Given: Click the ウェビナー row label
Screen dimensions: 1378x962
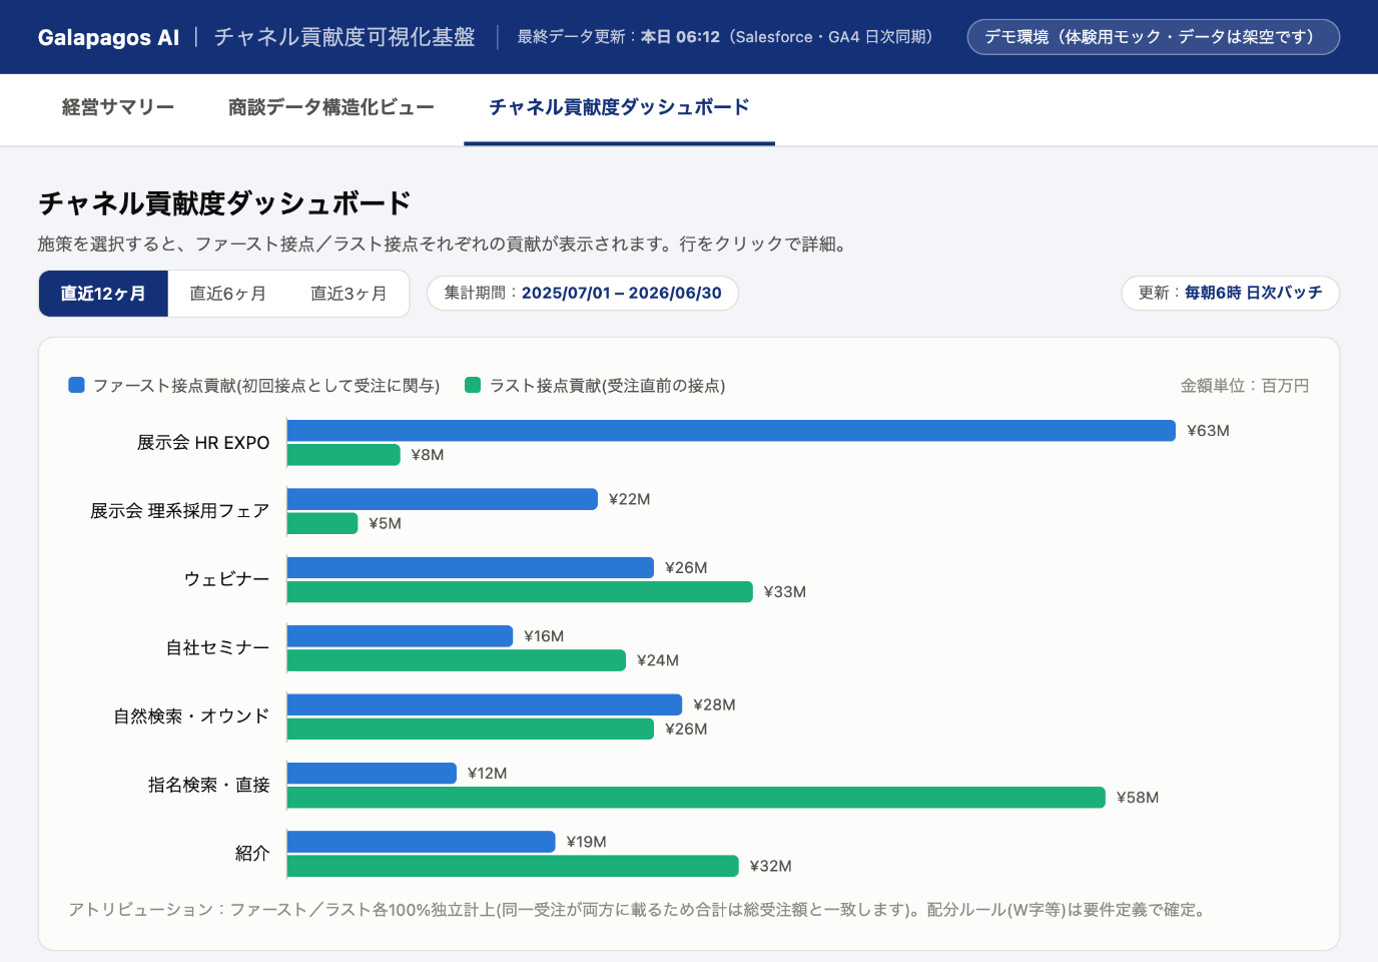Looking at the screenshot, I should pyautogui.click(x=227, y=580).
